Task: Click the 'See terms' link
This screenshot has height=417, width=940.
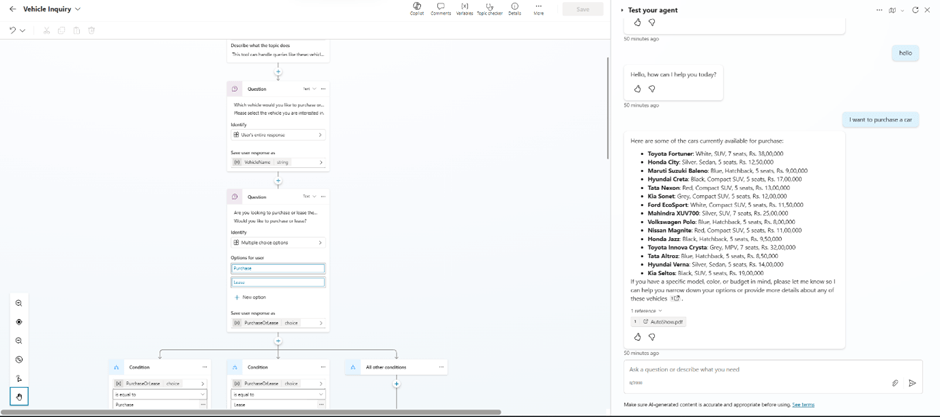Action: (803, 405)
